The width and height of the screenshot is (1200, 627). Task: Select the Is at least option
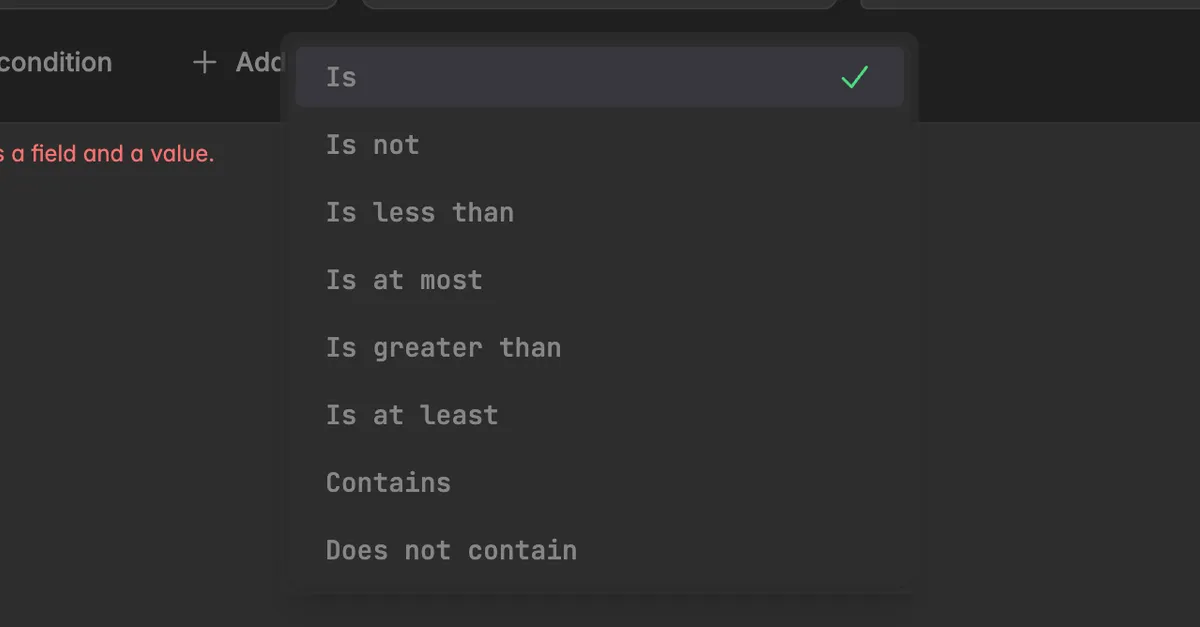[599, 415]
